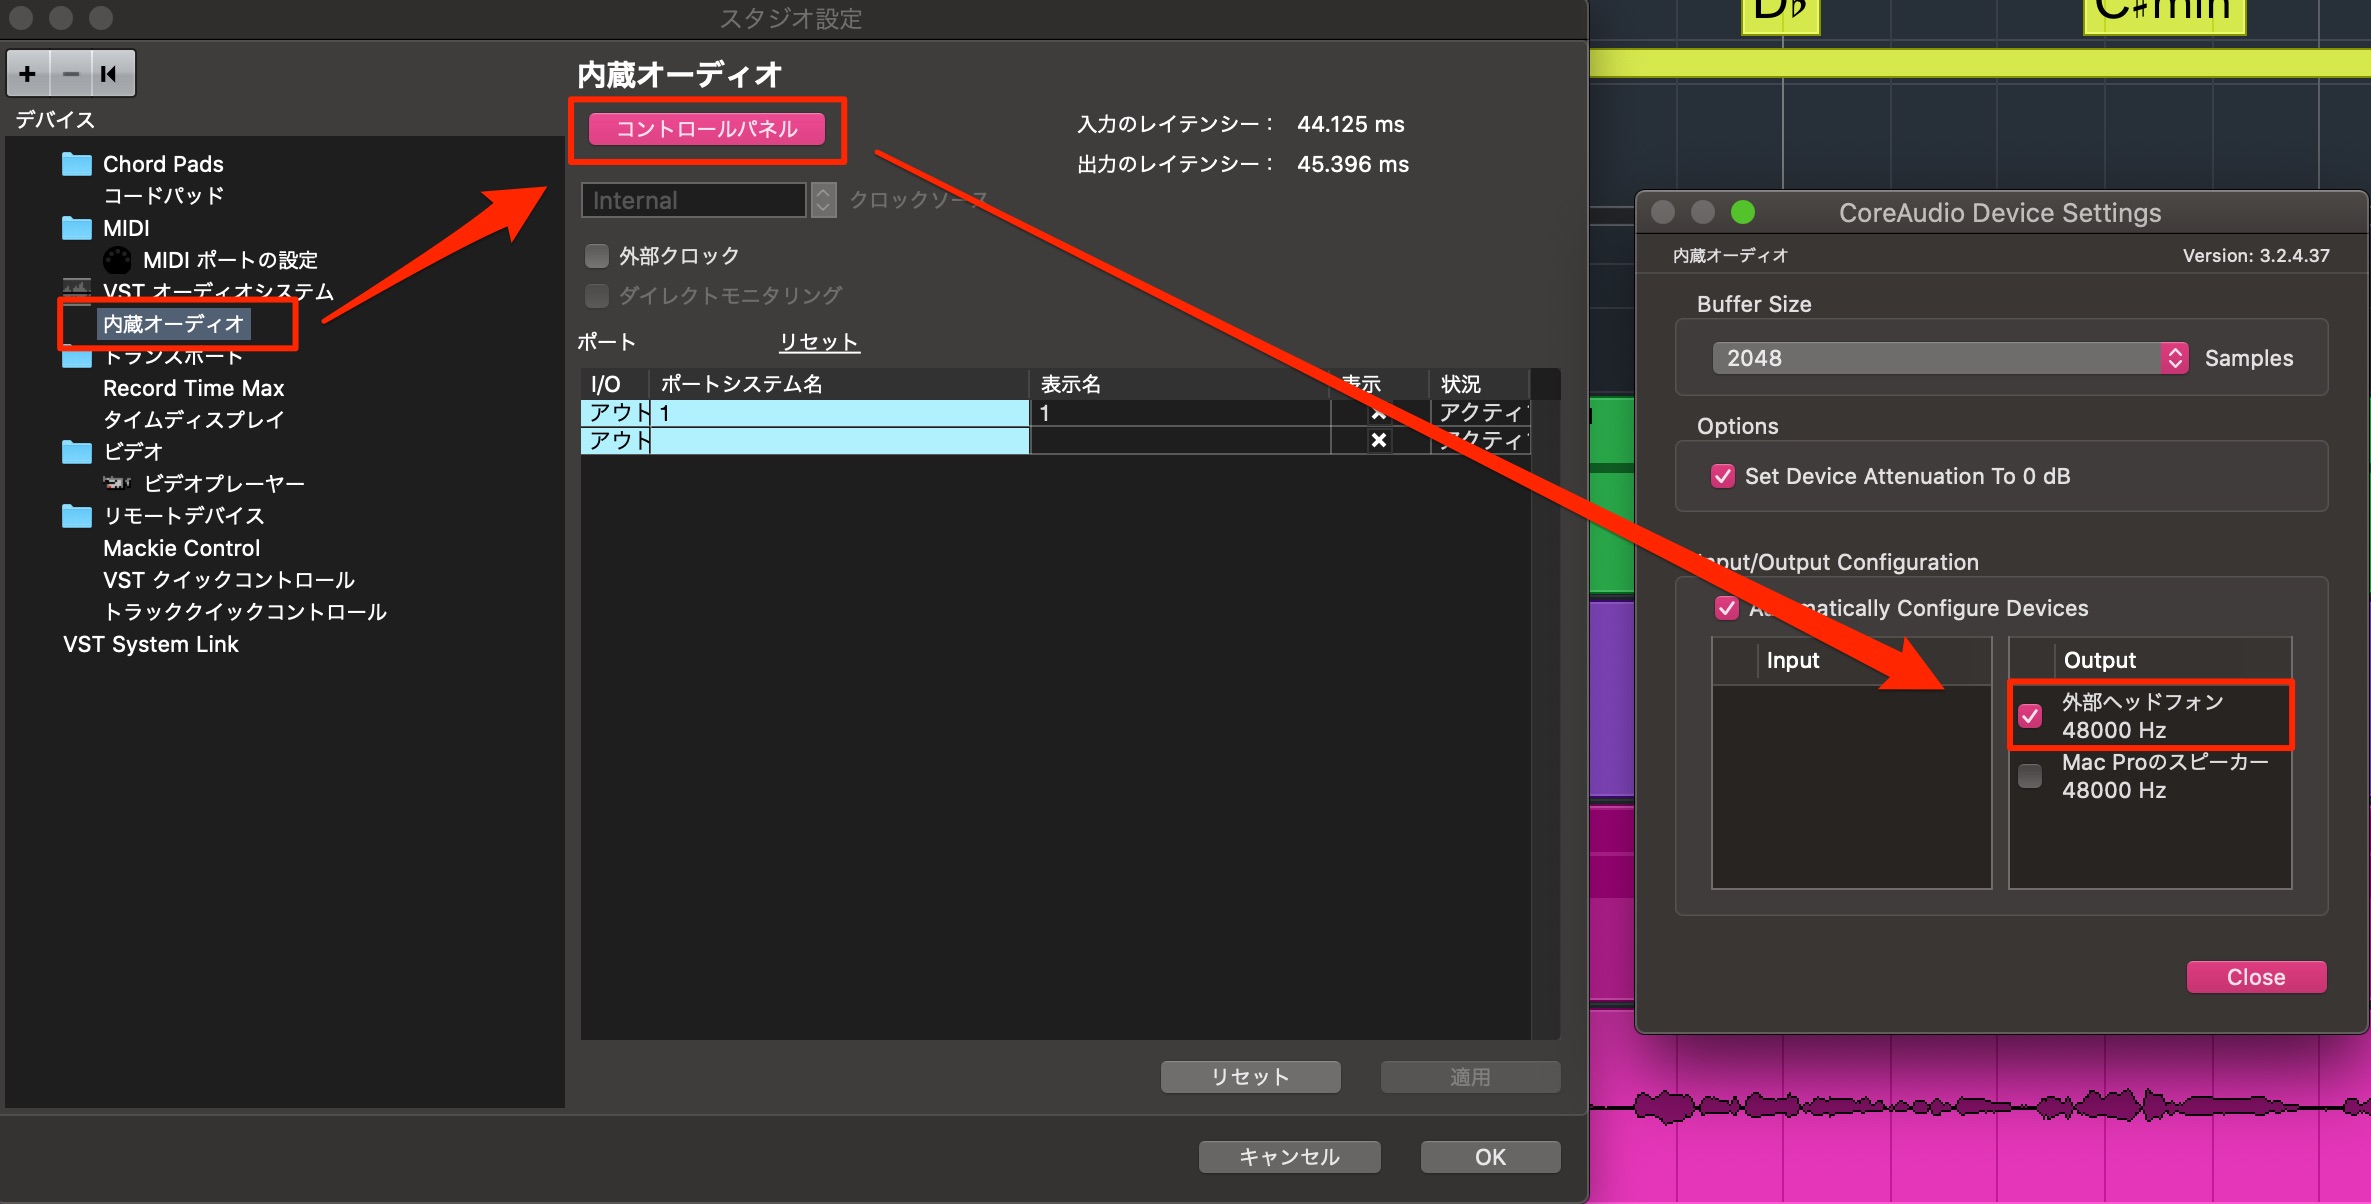
Task: Click the キャンセル button
Action: (1290, 1157)
